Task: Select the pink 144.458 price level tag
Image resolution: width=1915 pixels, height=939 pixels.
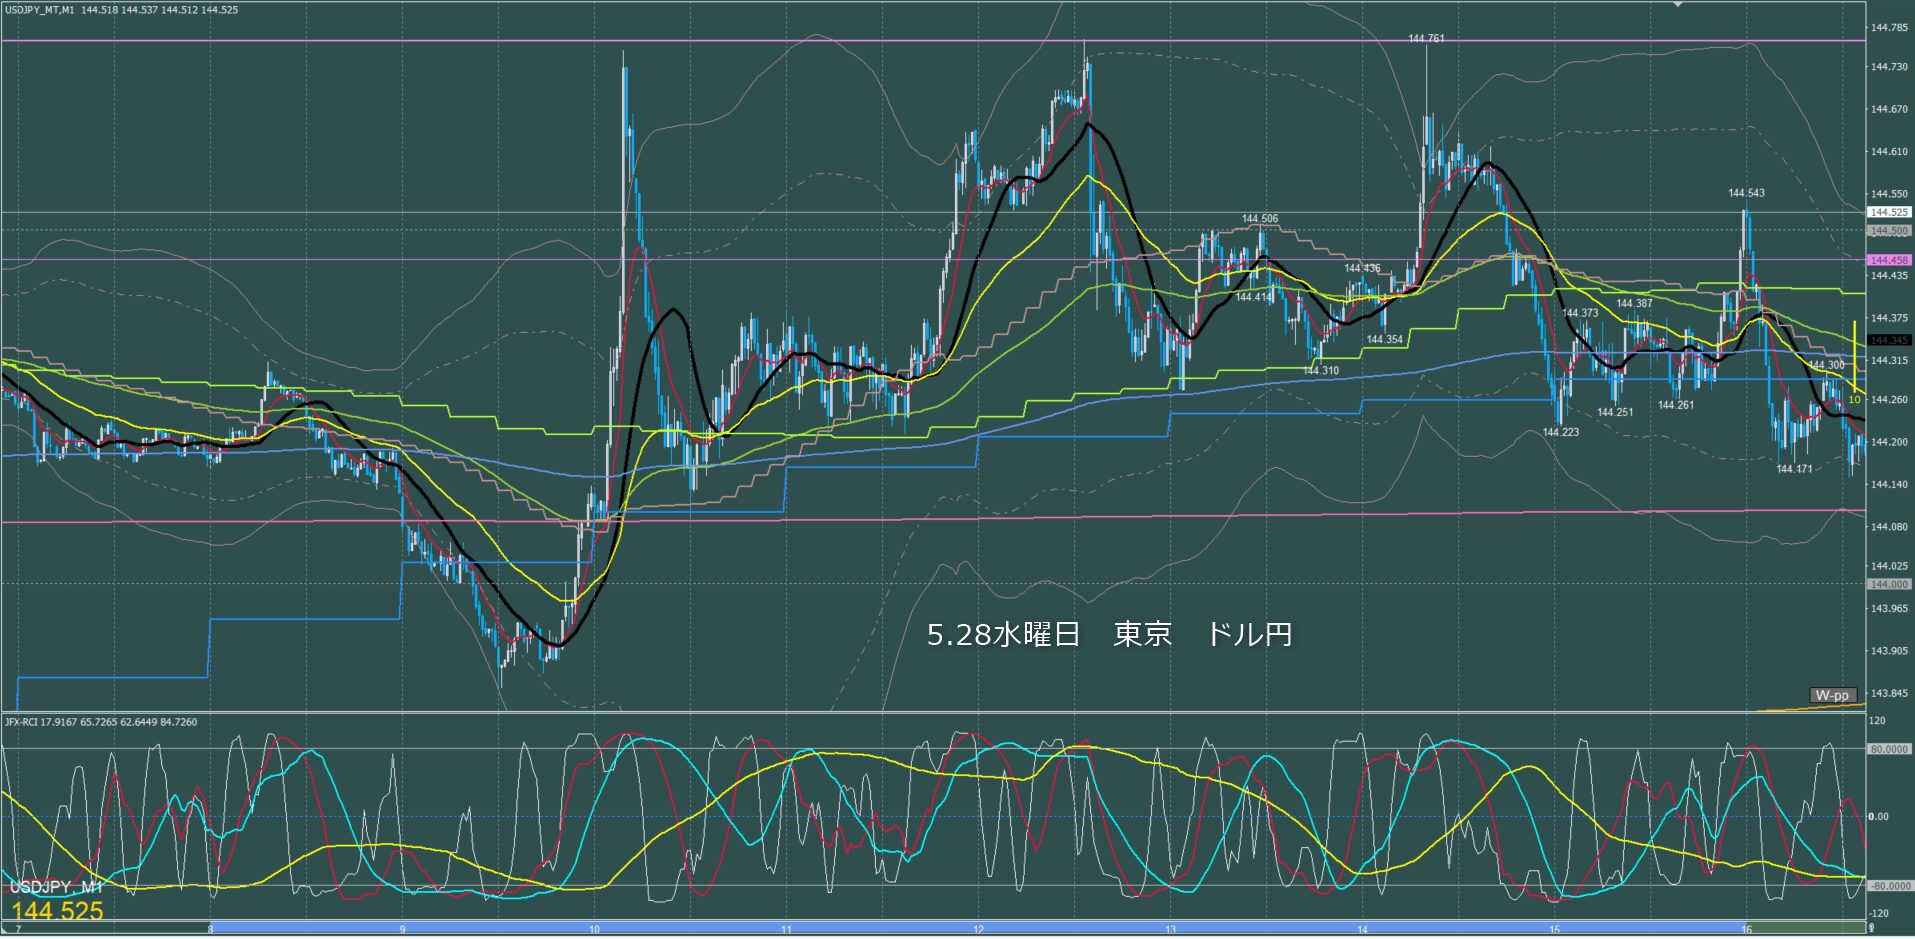Action: pyautogui.click(x=1889, y=260)
